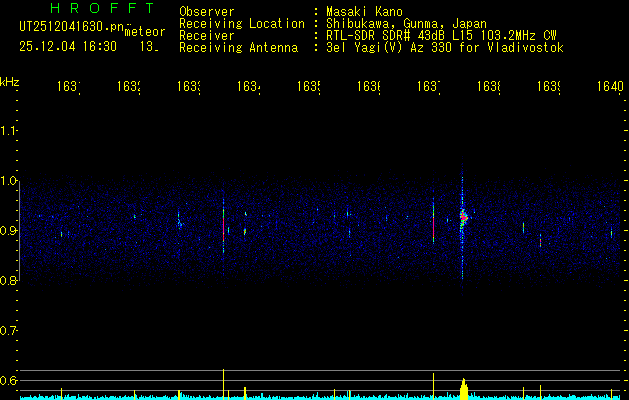629x400 pixels.
Task: Click the green HROFFT title text
Action: coord(103,8)
